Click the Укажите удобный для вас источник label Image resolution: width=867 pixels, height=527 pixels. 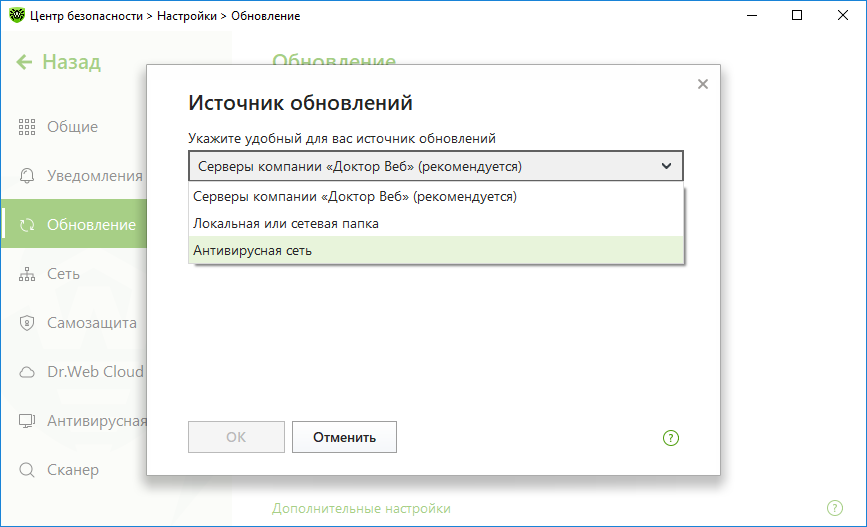[x=342, y=138]
